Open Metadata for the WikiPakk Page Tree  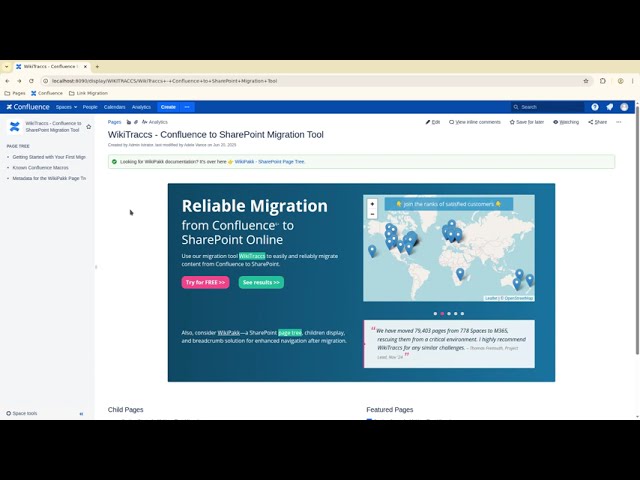pyautogui.click(x=49, y=178)
